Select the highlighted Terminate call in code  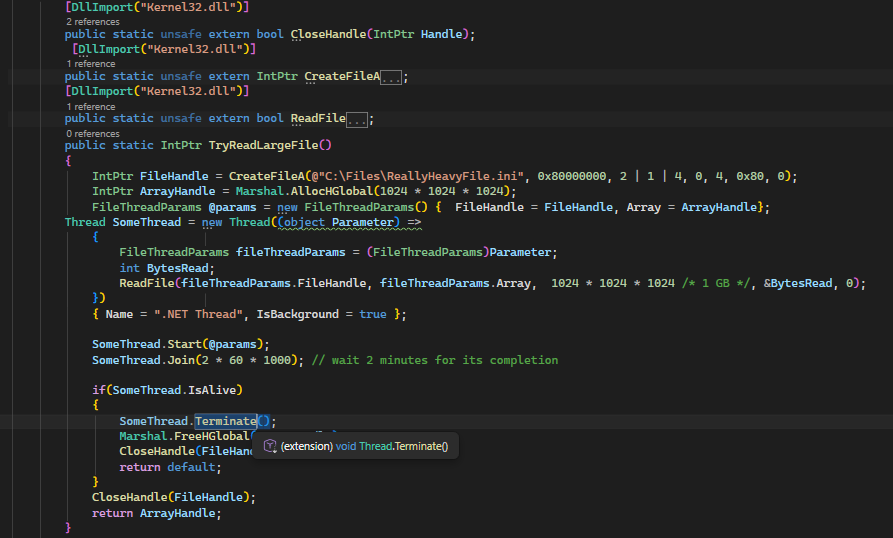[226, 421]
